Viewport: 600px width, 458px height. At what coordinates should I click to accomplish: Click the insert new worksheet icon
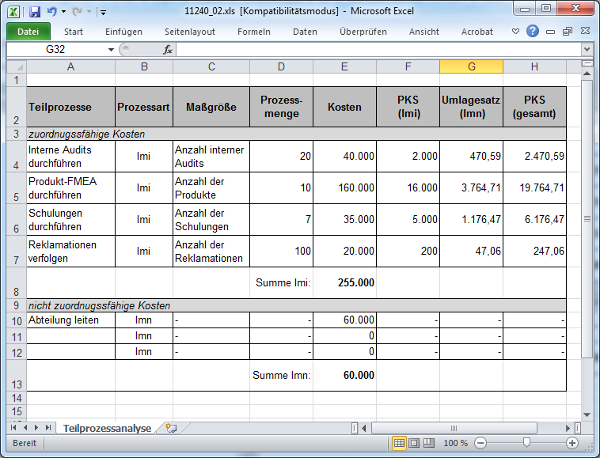coord(172,428)
